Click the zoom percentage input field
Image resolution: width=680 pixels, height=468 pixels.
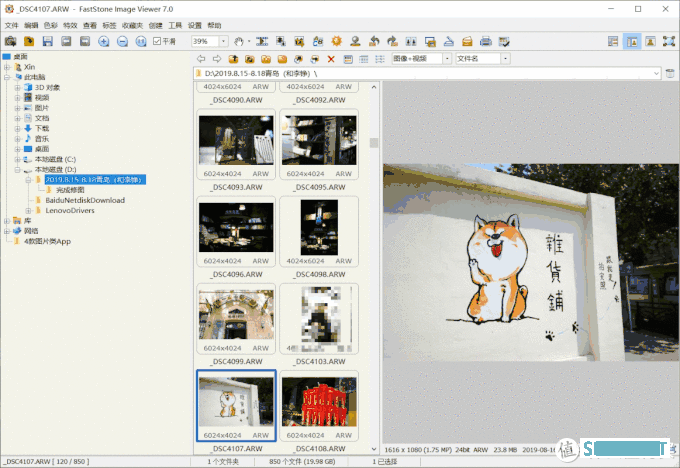(205, 41)
